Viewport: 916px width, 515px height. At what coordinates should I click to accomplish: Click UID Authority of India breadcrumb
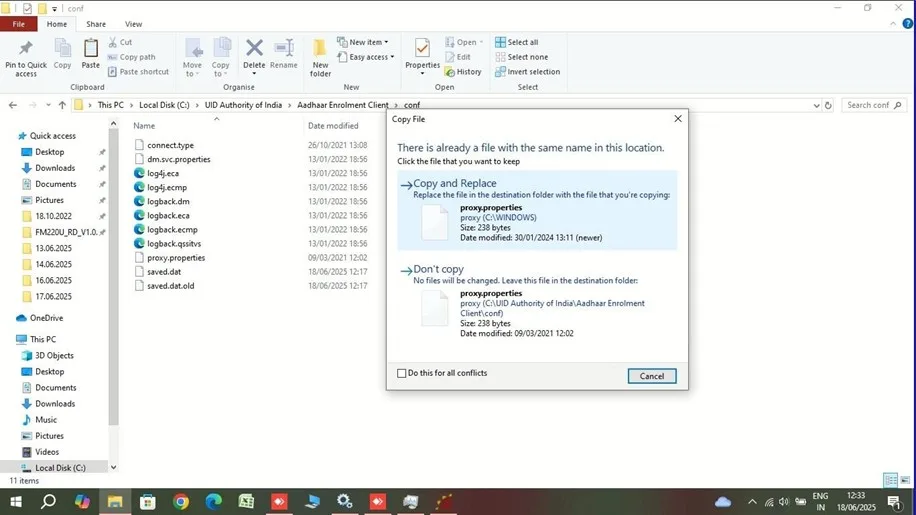pos(243,105)
